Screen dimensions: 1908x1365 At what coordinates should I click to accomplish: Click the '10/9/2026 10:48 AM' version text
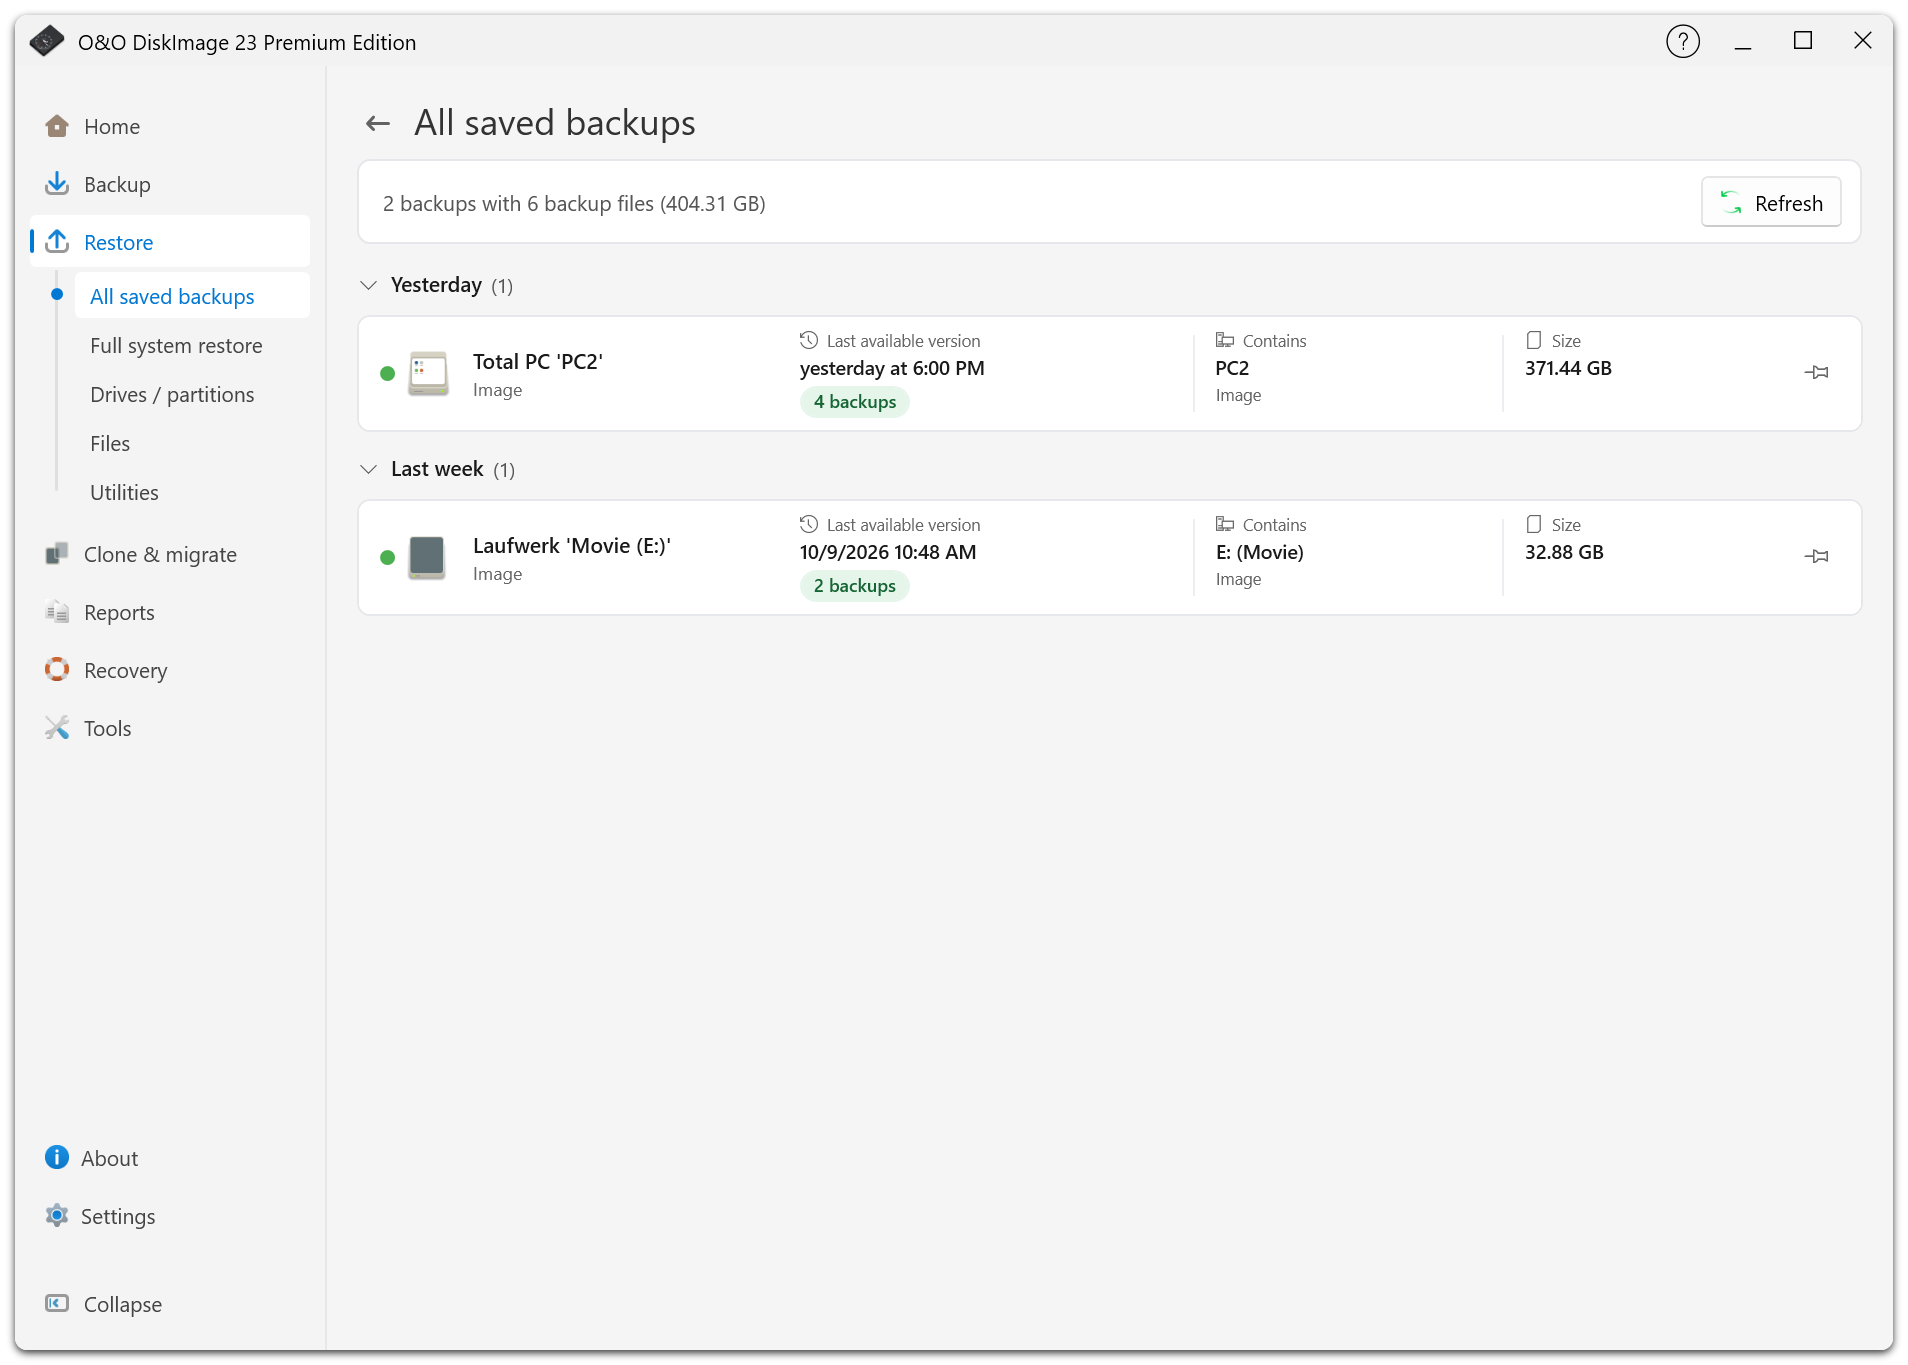coord(888,552)
